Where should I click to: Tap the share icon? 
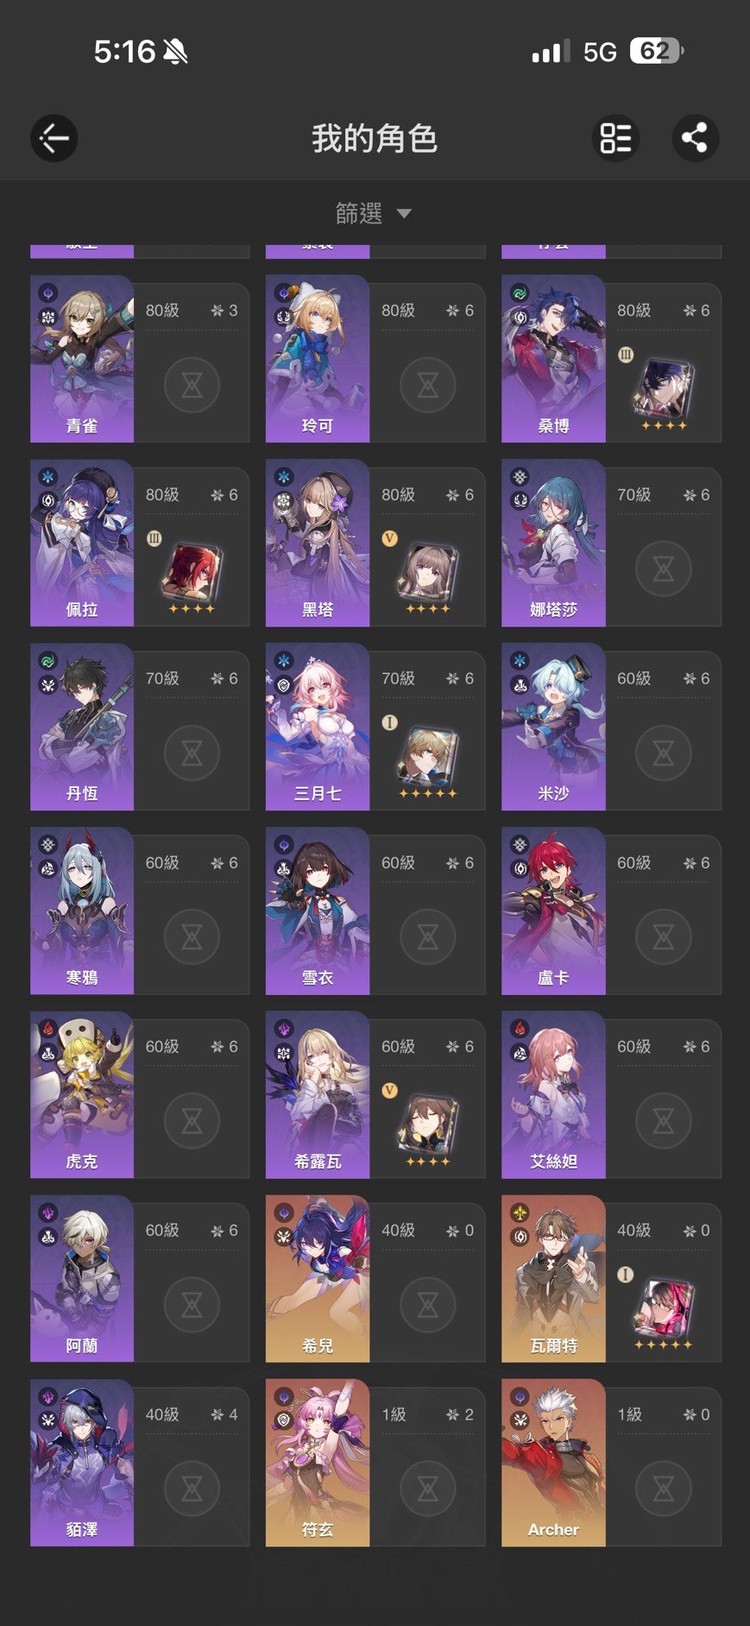(x=694, y=138)
